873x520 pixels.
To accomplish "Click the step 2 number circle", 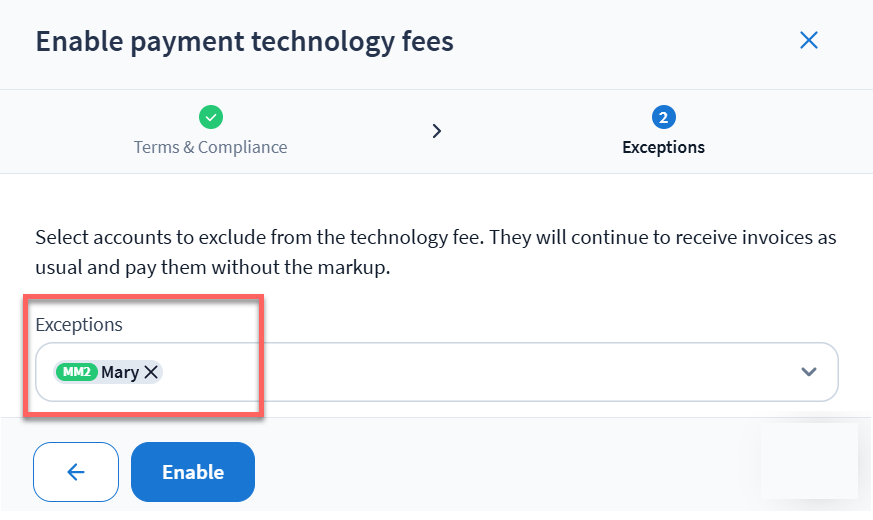I will click(663, 118).
